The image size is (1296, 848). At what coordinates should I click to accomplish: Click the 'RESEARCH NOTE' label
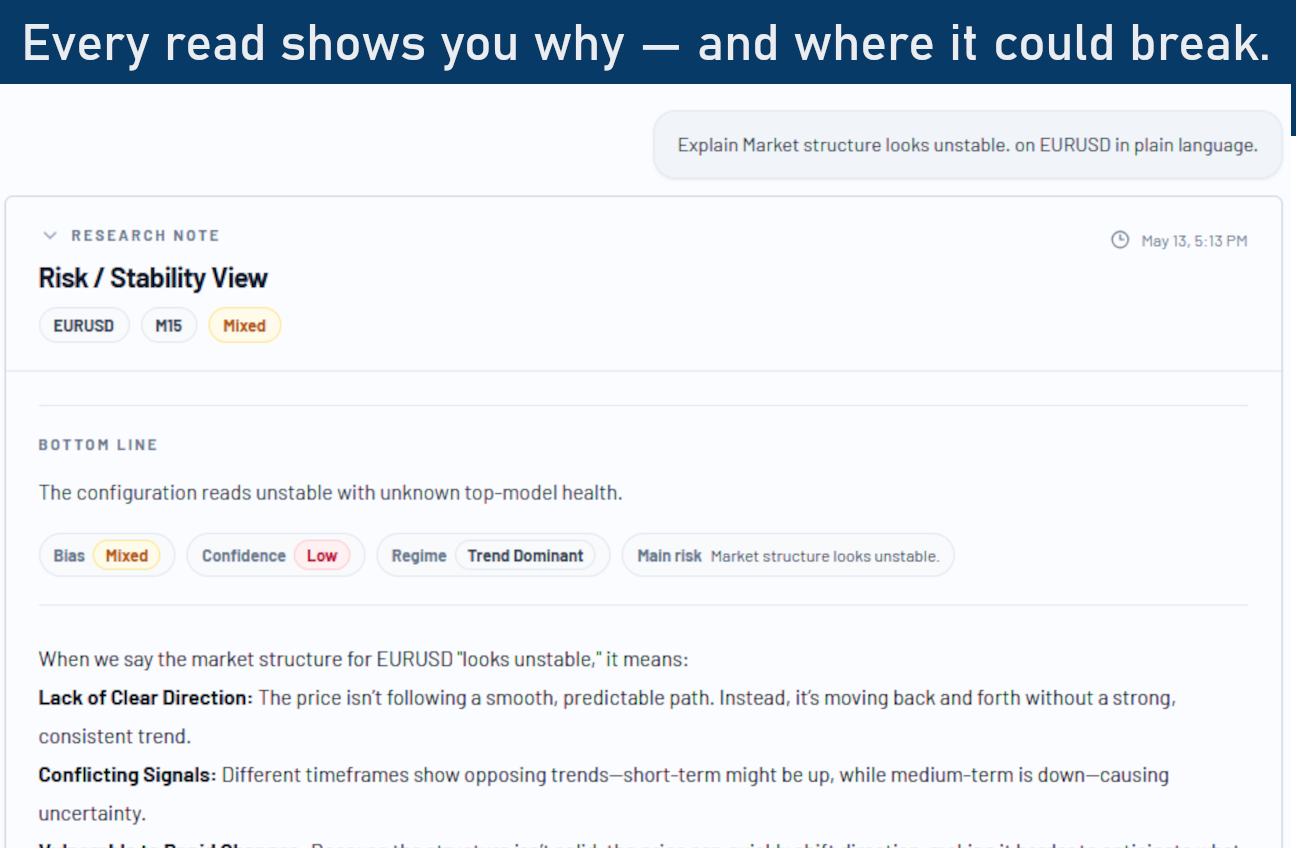click(145, 236)
